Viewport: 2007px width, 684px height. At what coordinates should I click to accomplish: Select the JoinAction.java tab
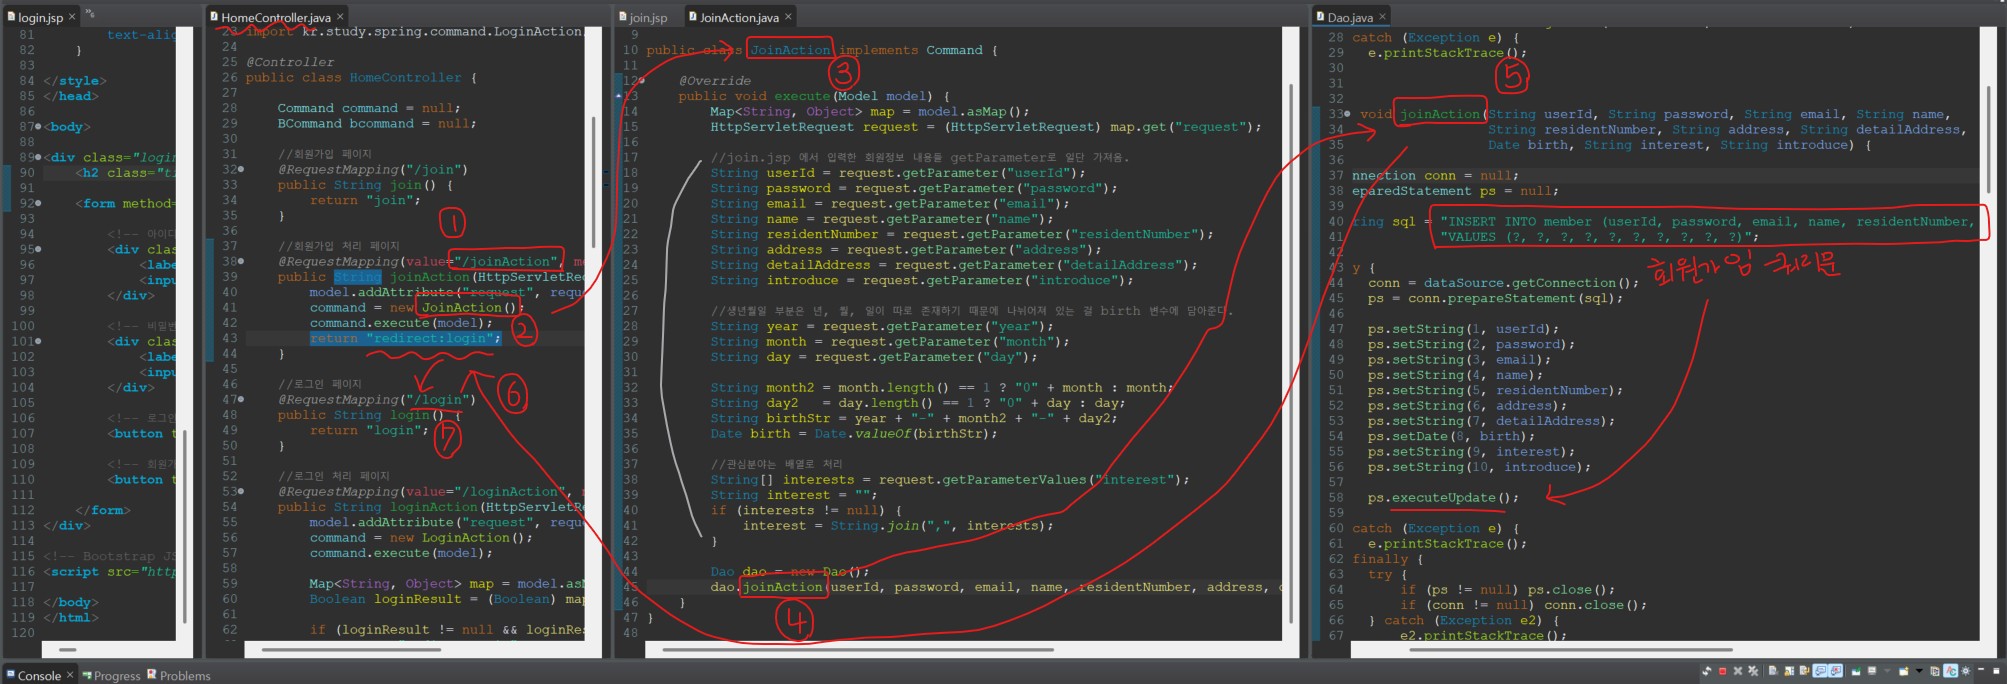738,17
